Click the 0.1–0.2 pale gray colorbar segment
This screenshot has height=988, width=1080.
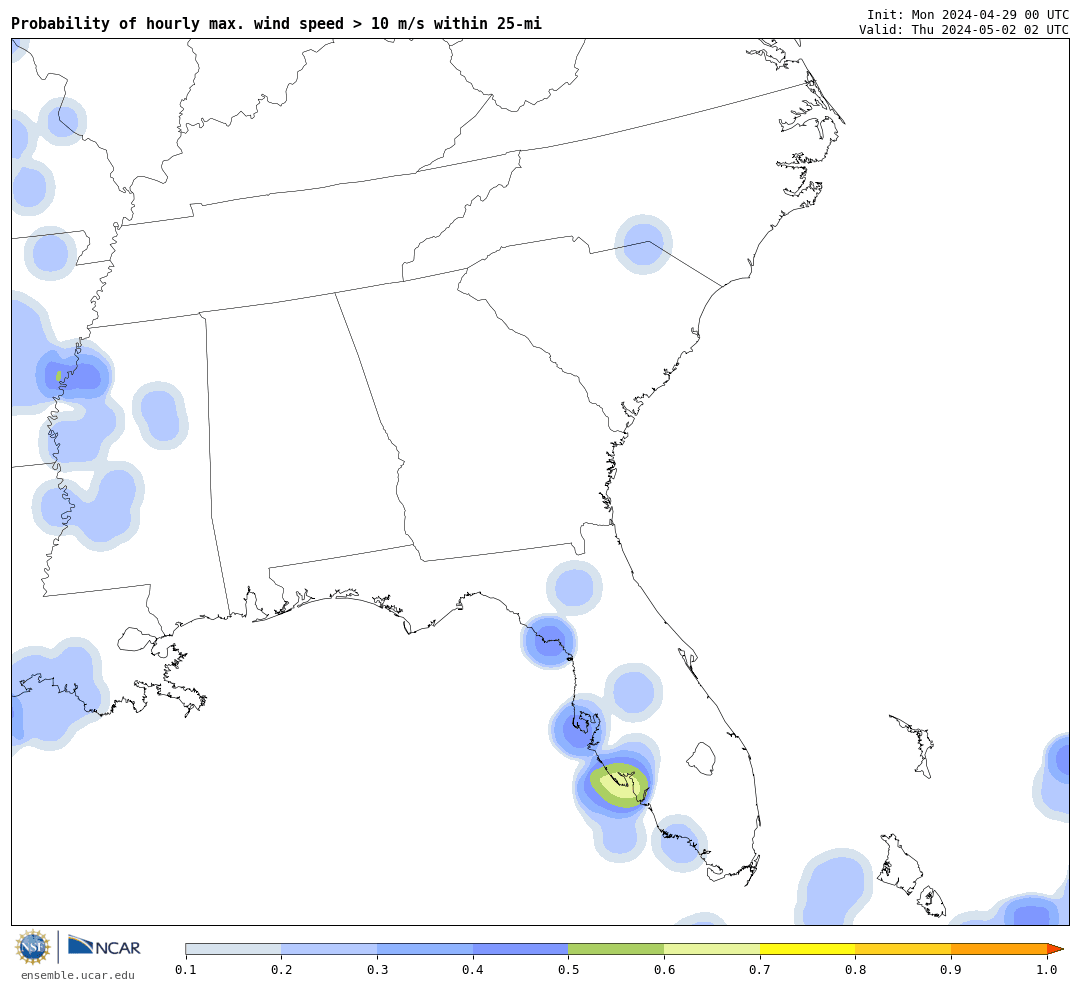click(233, 949)
